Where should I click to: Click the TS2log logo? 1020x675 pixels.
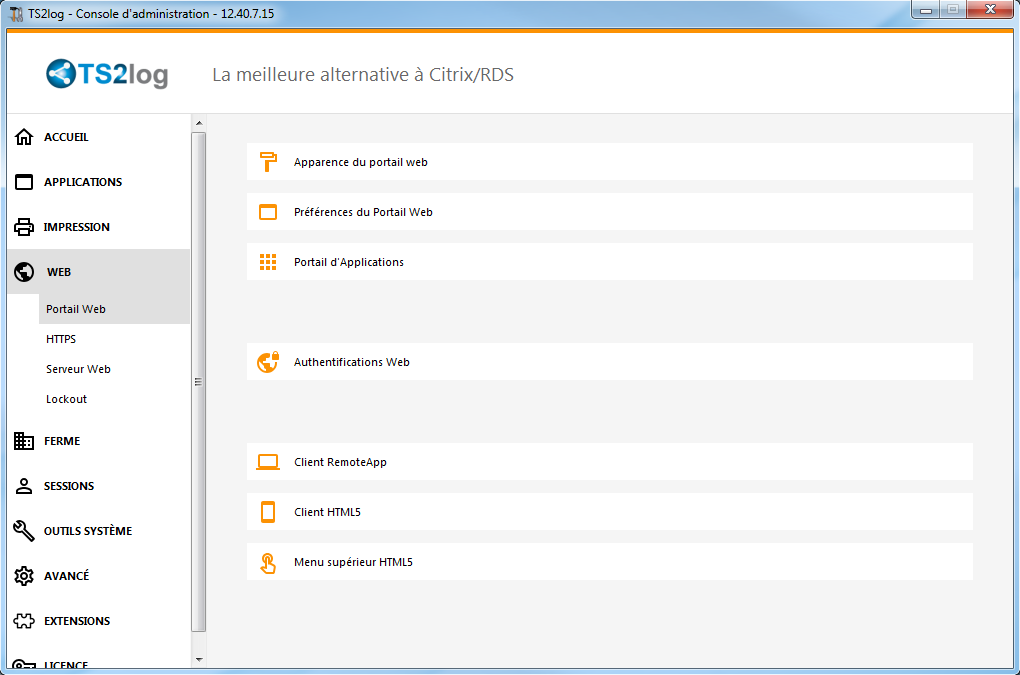[x=107, y=73]
